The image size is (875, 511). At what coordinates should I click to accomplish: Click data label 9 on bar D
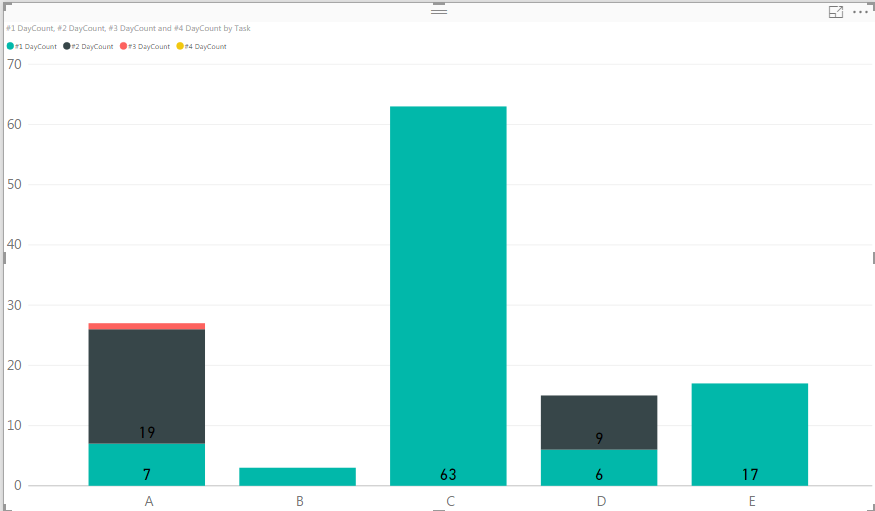coord(599,438)
